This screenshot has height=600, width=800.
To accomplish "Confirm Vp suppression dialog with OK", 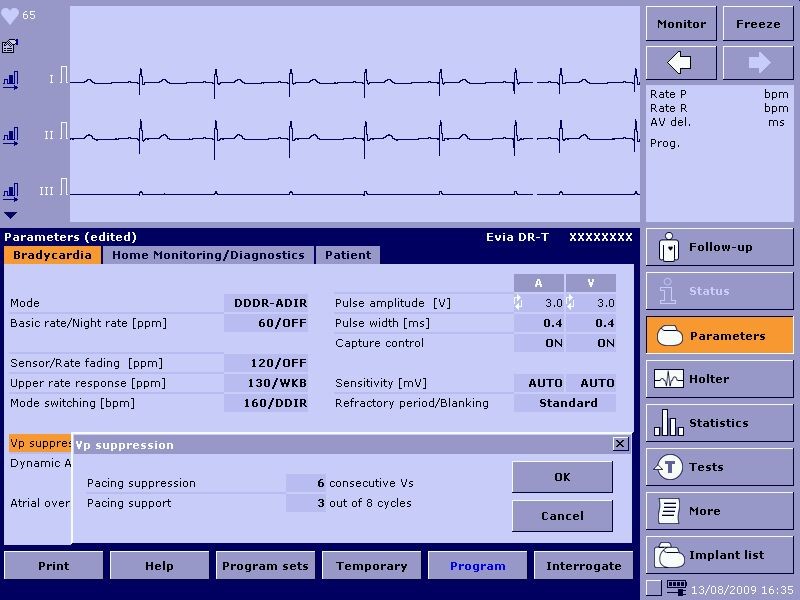I will 562,477.
